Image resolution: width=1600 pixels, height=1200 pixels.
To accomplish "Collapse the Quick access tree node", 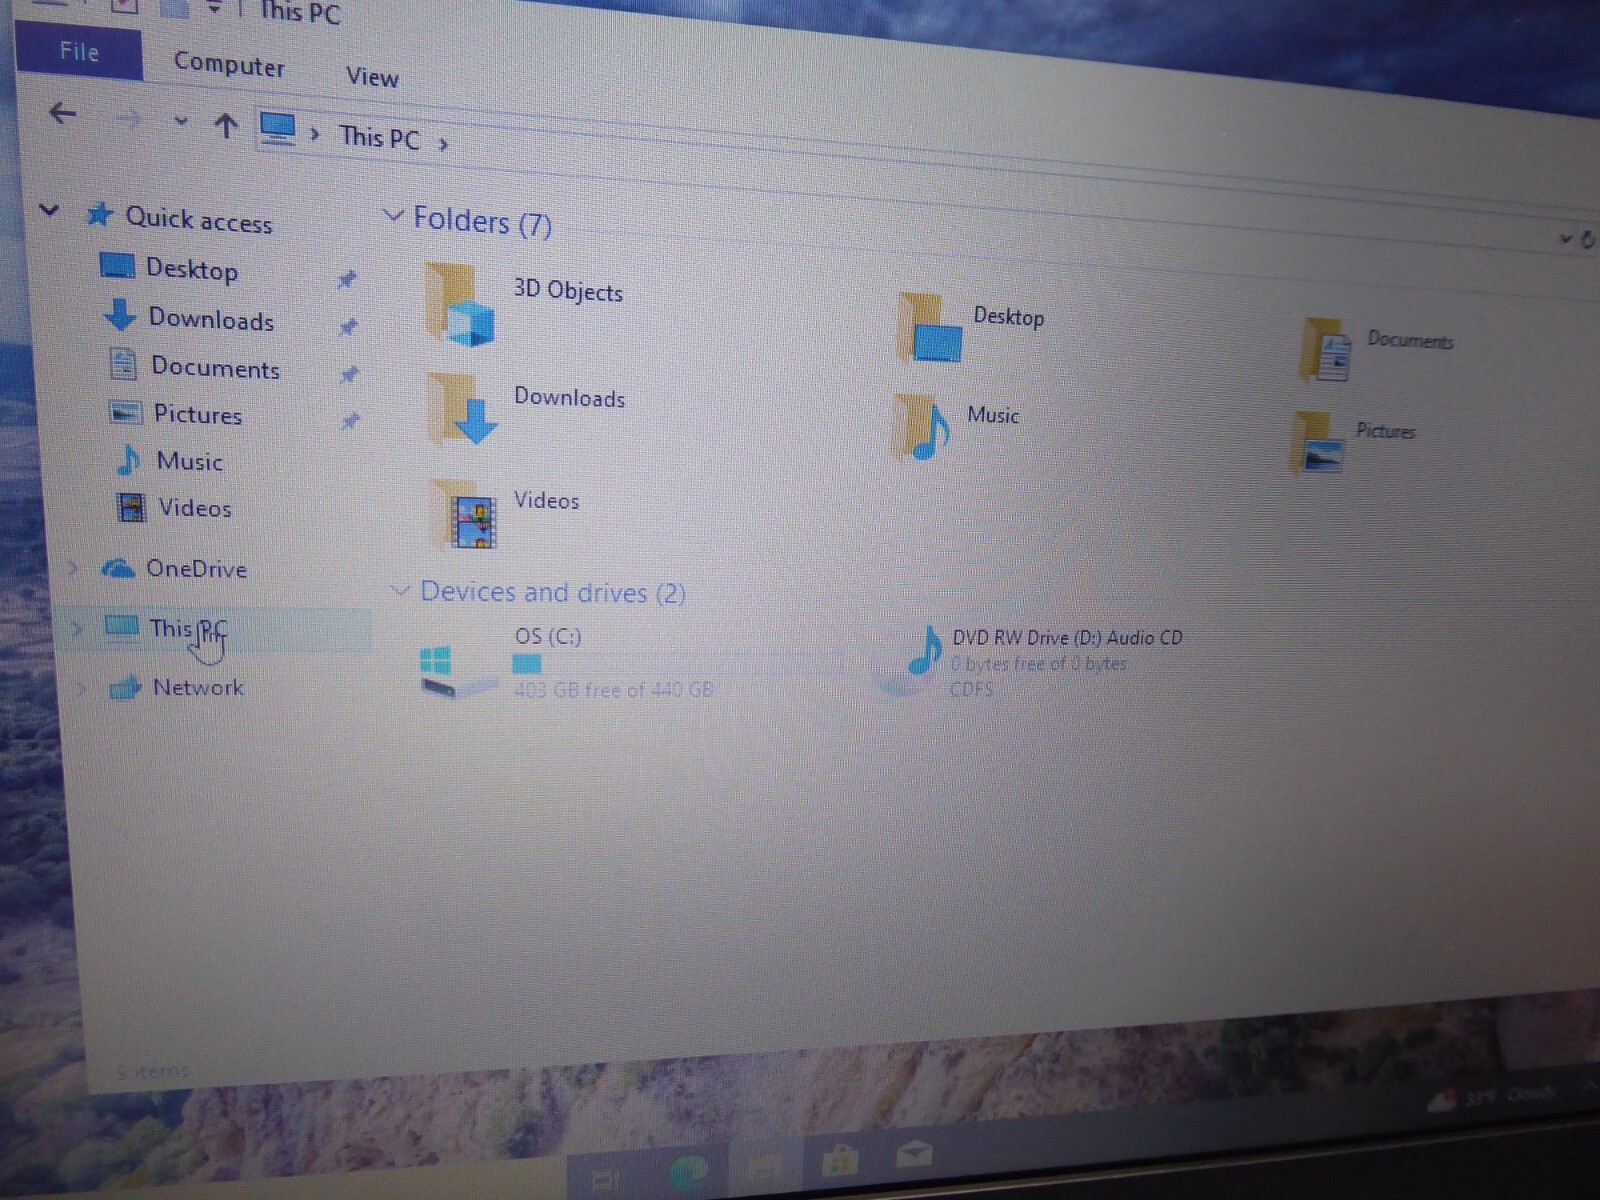I will tap(49, 211).
